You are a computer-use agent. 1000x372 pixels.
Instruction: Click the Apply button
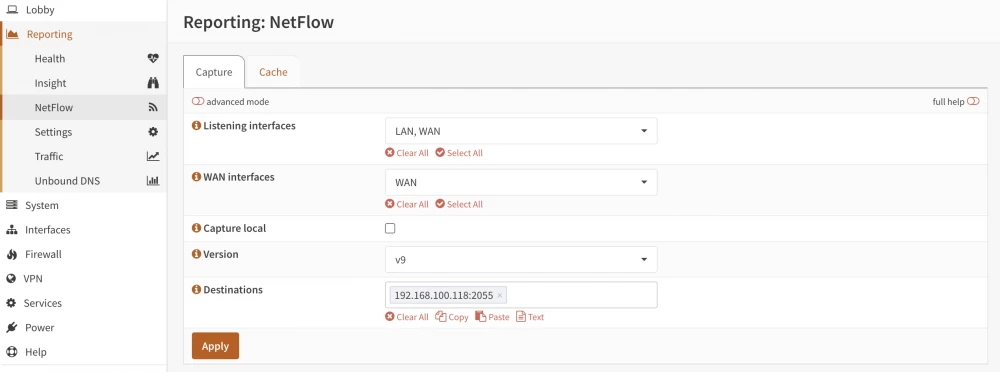pyautogui.click(x=215, y=346)
